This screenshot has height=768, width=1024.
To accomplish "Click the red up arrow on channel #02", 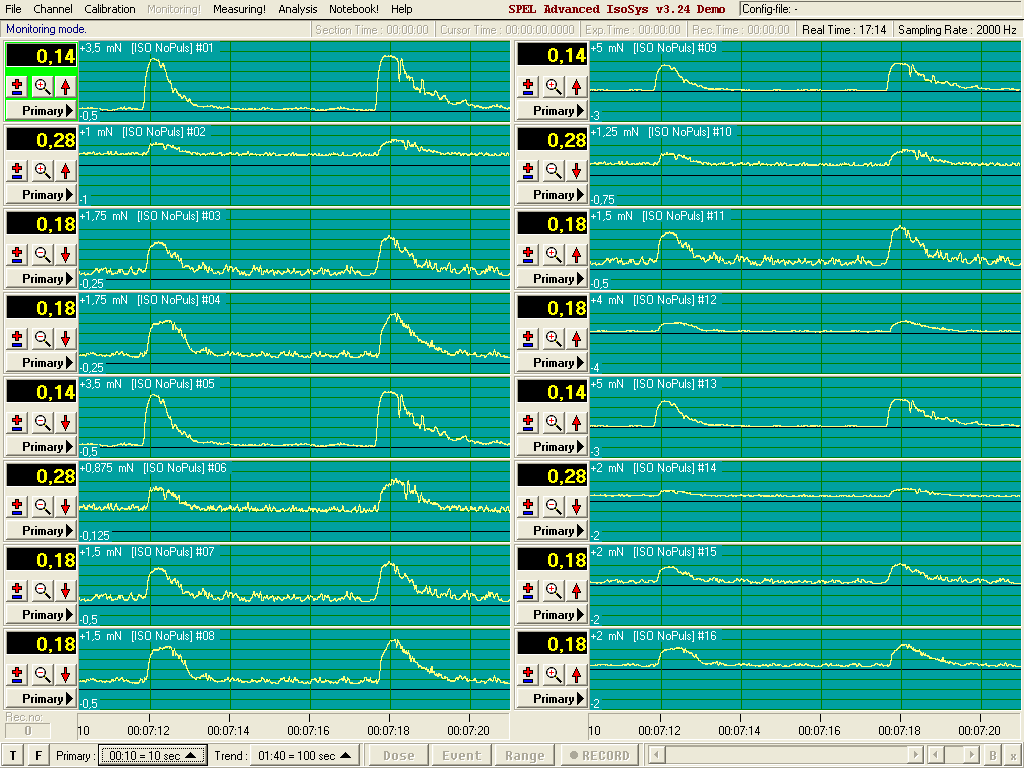I will coord(65,170).
